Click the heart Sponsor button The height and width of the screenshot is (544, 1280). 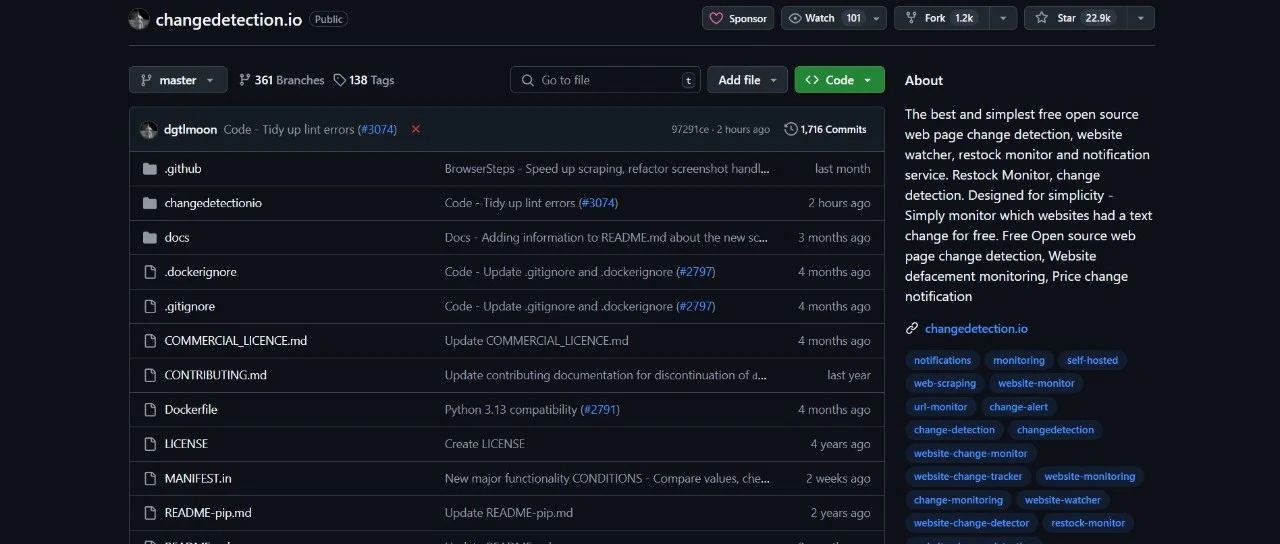[x=738, y=18]
